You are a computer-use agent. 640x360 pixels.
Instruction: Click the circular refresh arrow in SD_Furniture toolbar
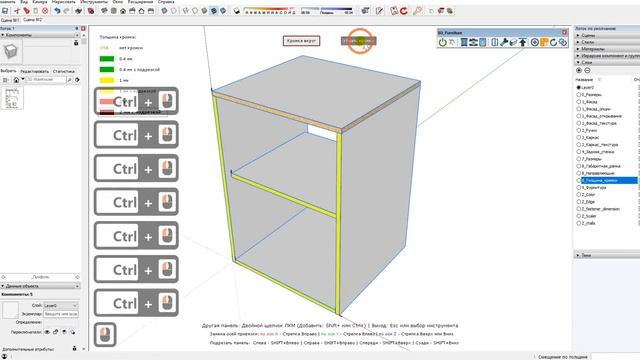(x=553, y=42)
